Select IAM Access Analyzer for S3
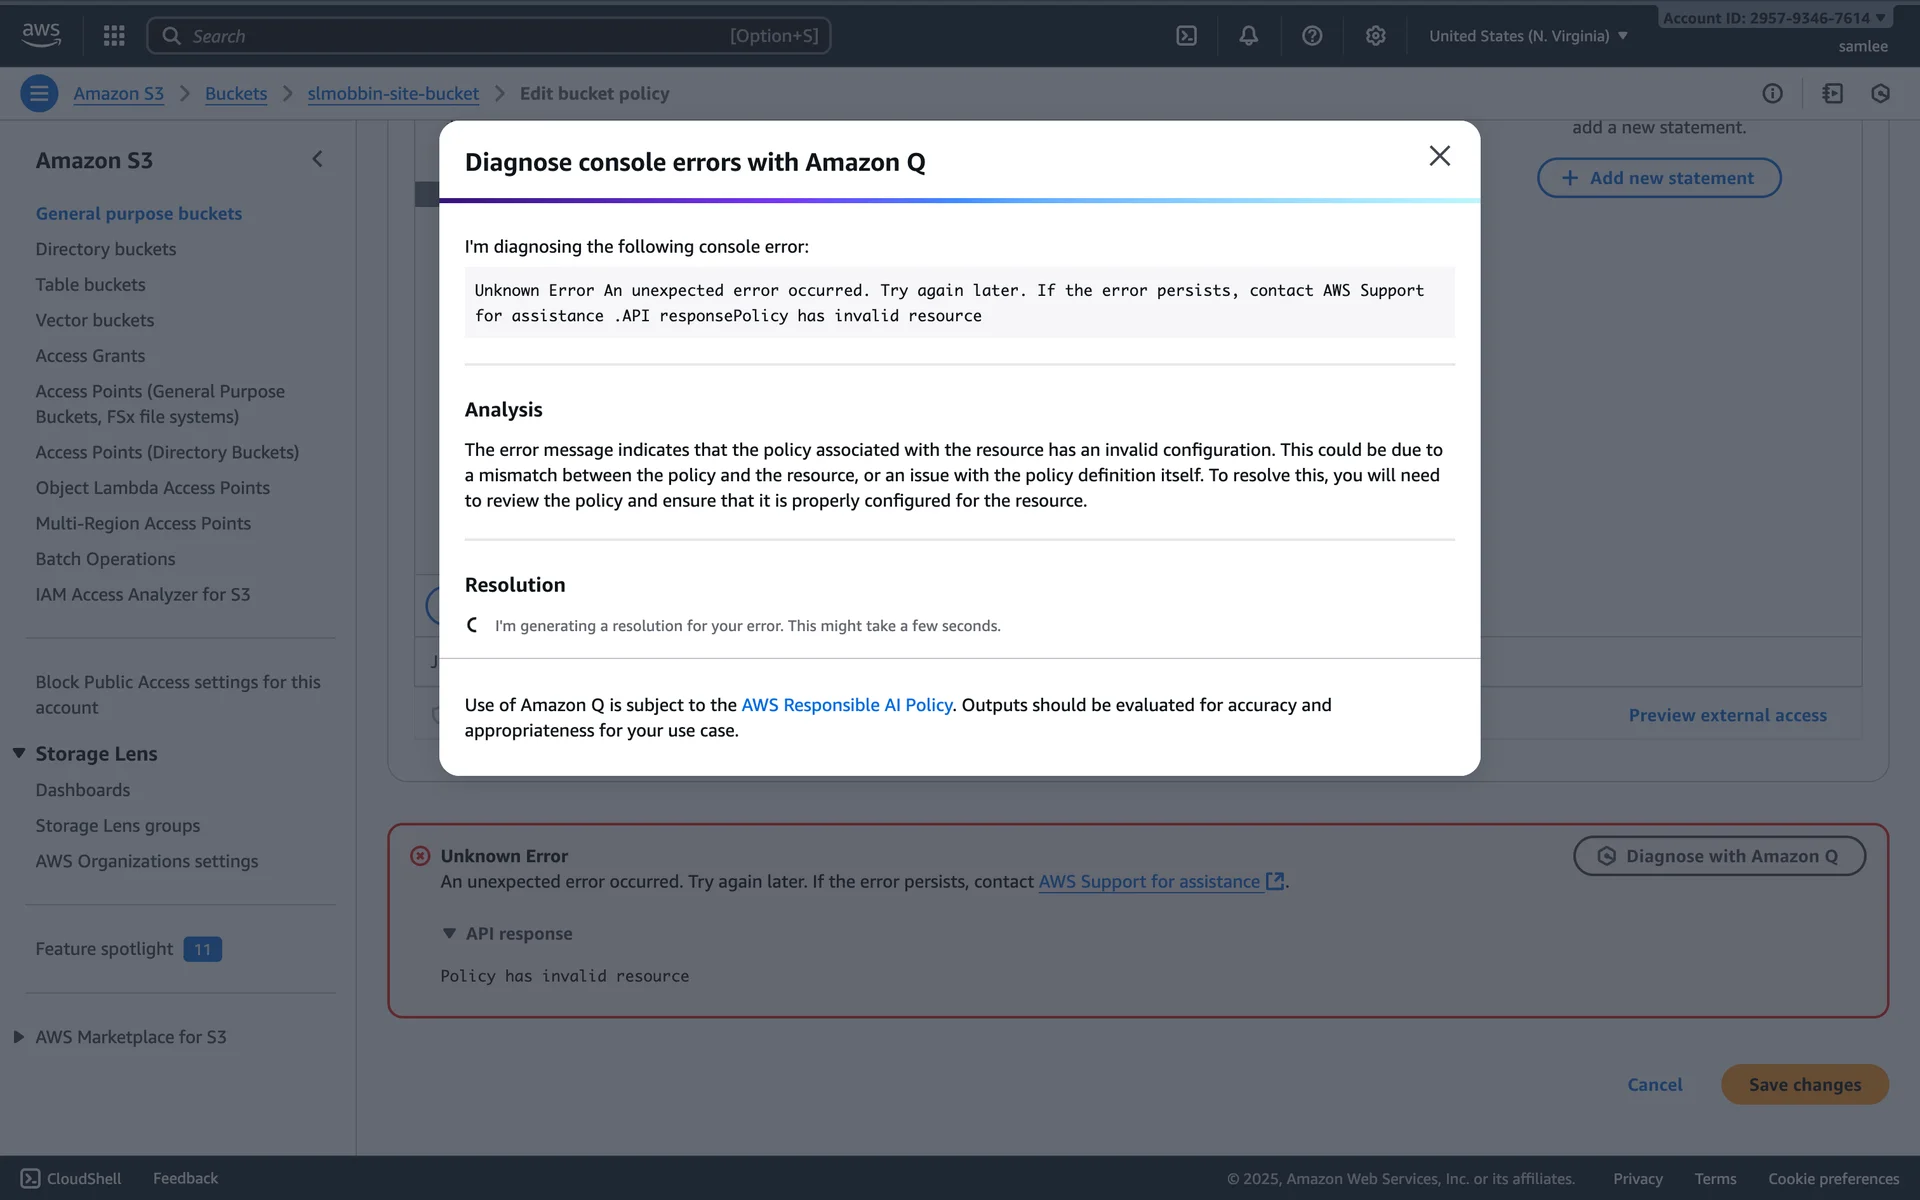 coord(143,594)
